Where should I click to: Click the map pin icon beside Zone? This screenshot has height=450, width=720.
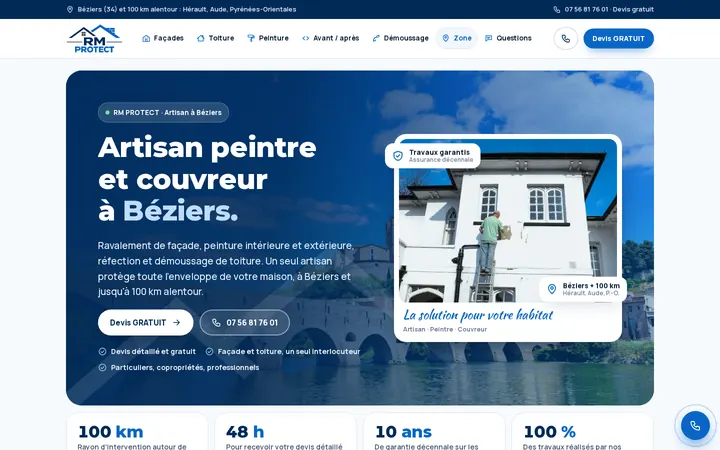pos(445,39)
